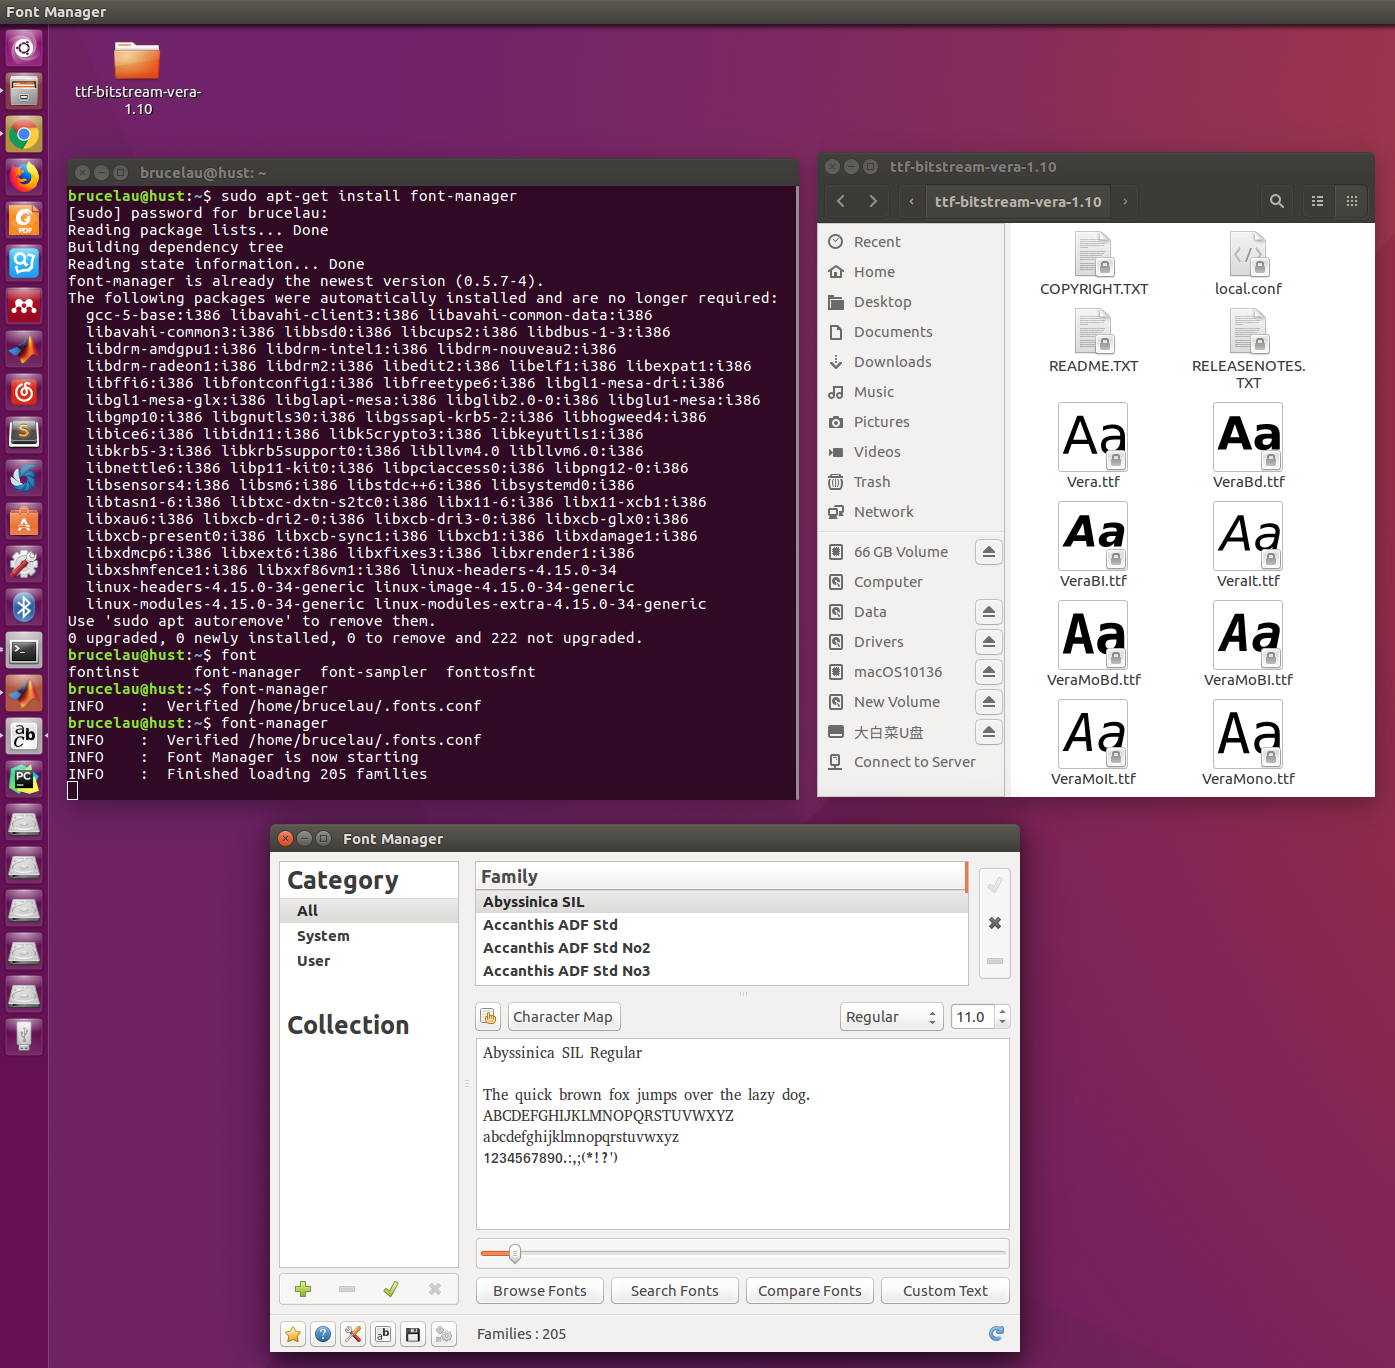
Task: Go forward with file manager right arrow
Action: point(873,201)
